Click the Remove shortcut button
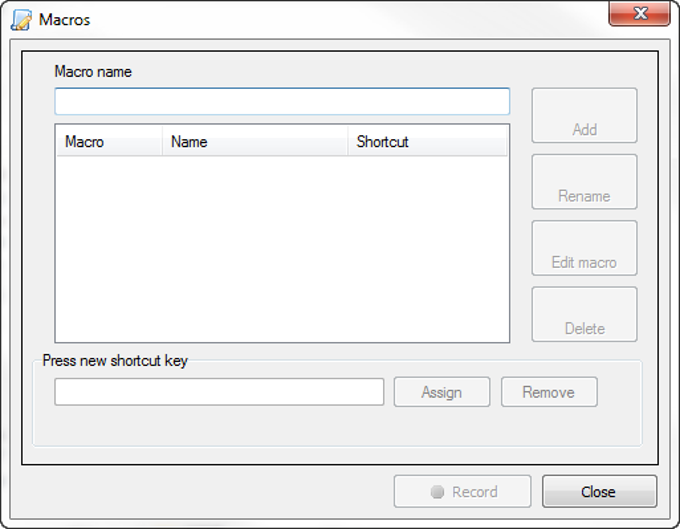The width and height of the screenshot is (680, 529). pos(549,392)
